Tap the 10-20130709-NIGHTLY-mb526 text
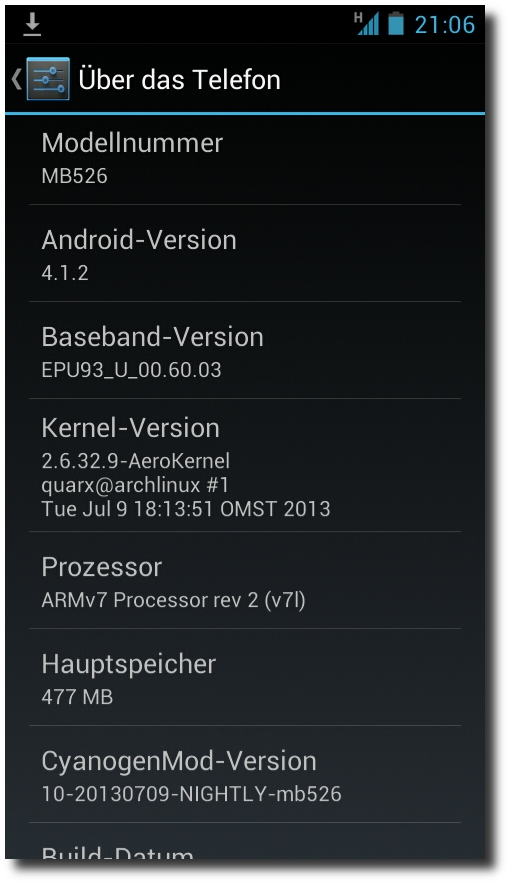 click(192, 794)
